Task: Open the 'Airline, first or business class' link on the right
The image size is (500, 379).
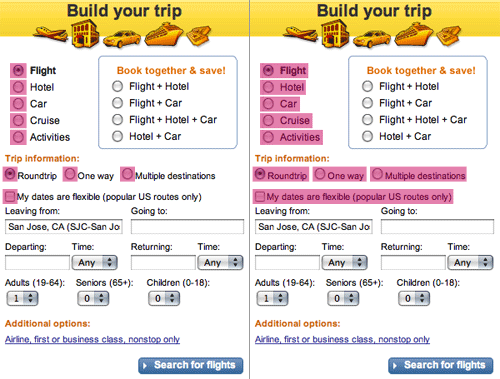Action: coord(342,339)
